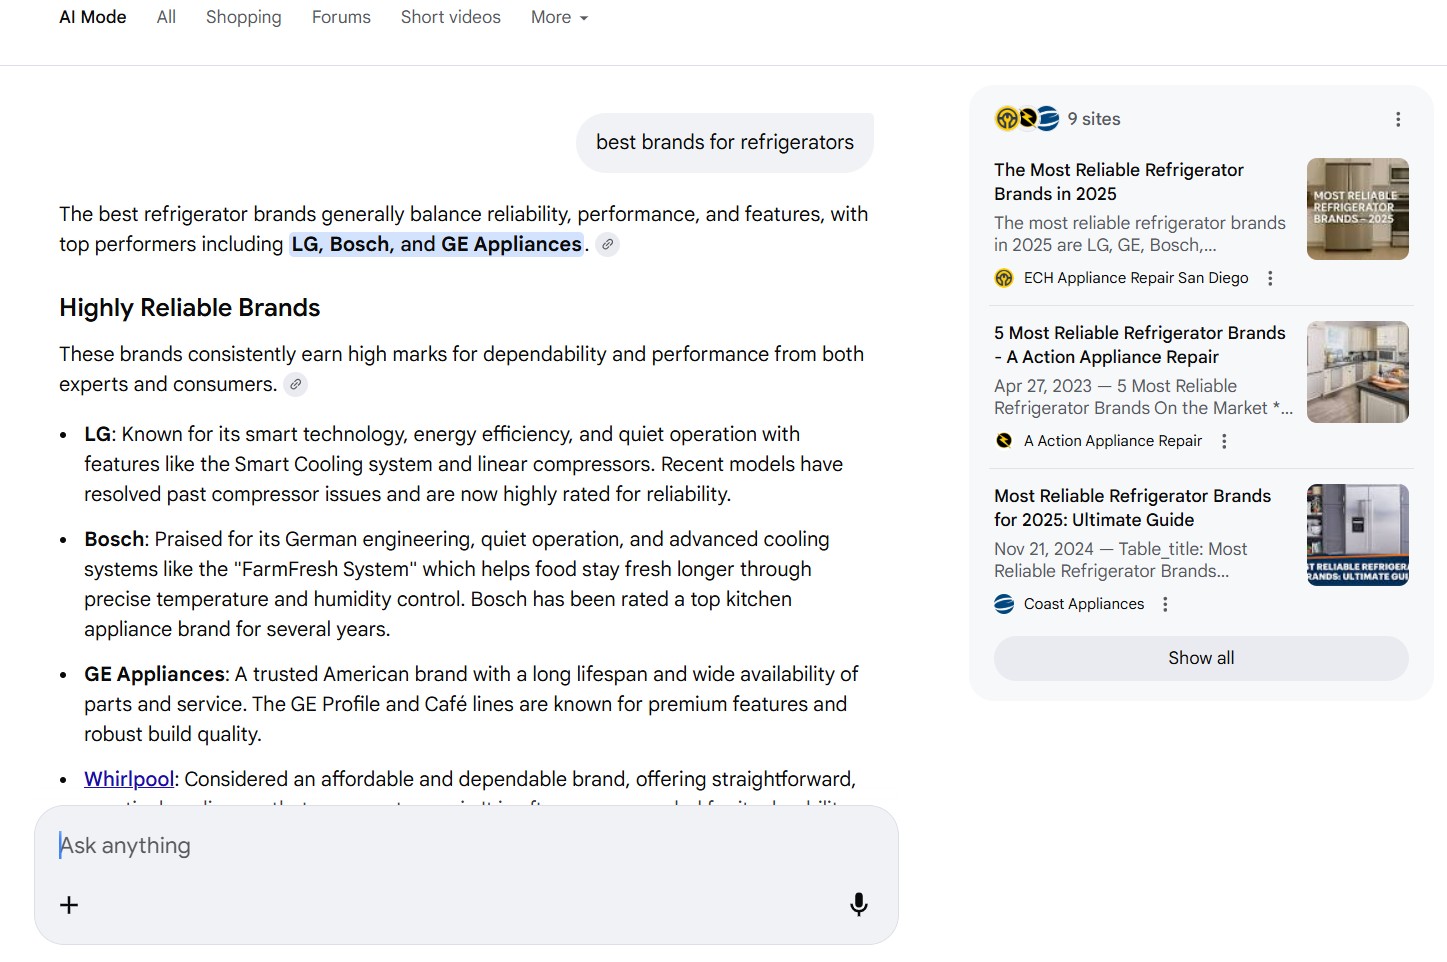Open the Coast Appliances 'Ultimate Guide' thumbnail
This screenshot has width=1447, height=962.
click(1358, 535)
